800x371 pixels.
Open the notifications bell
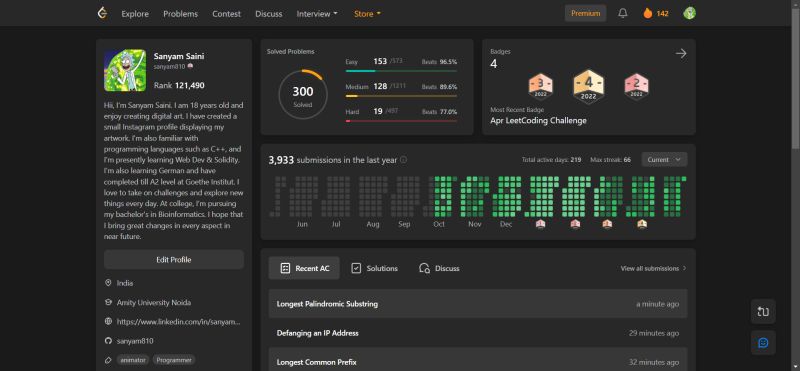(622, 14)
